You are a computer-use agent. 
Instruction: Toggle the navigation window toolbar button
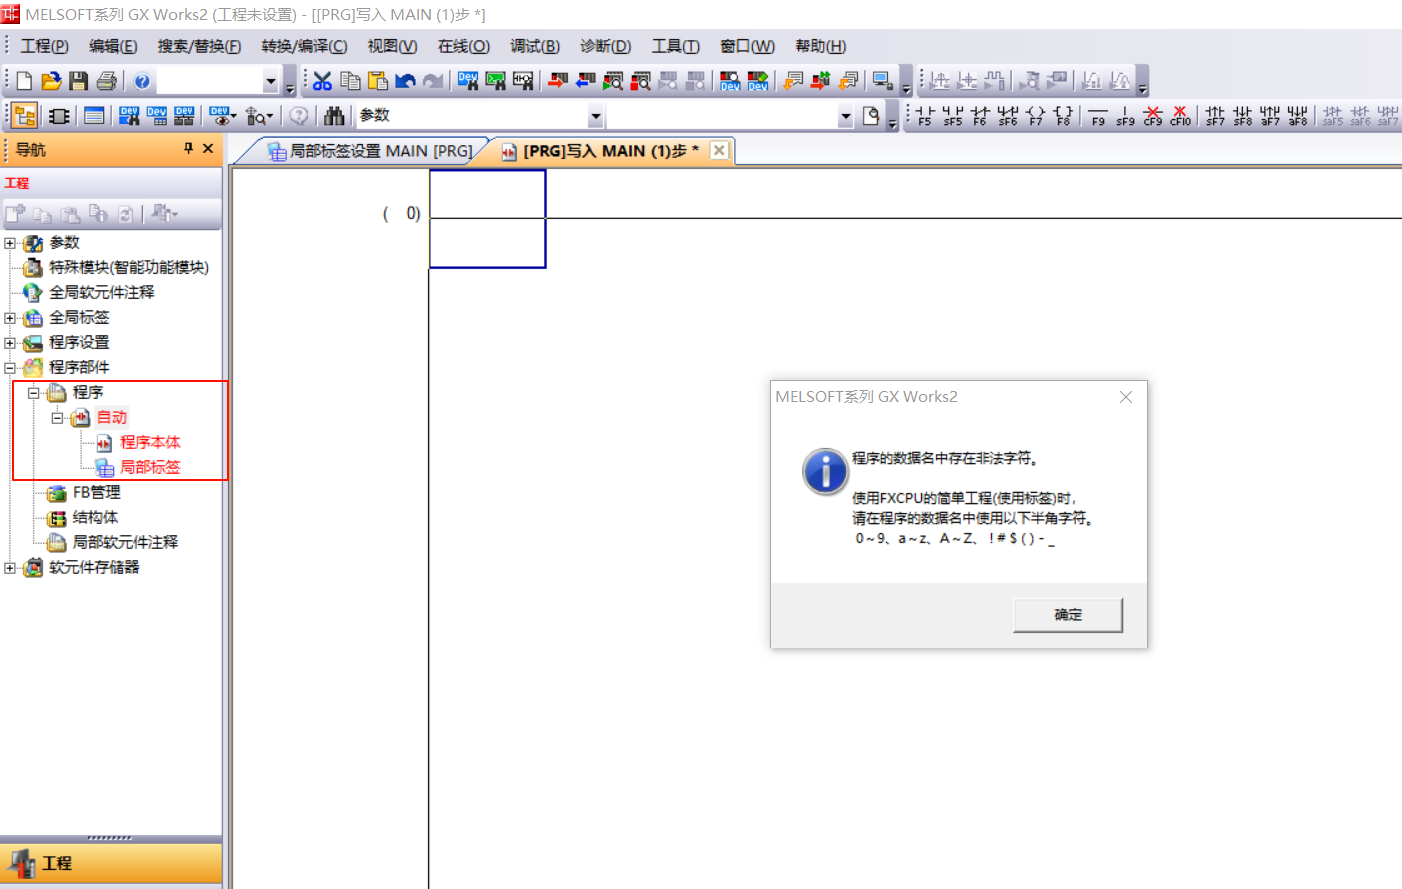(x=25, y=116)
